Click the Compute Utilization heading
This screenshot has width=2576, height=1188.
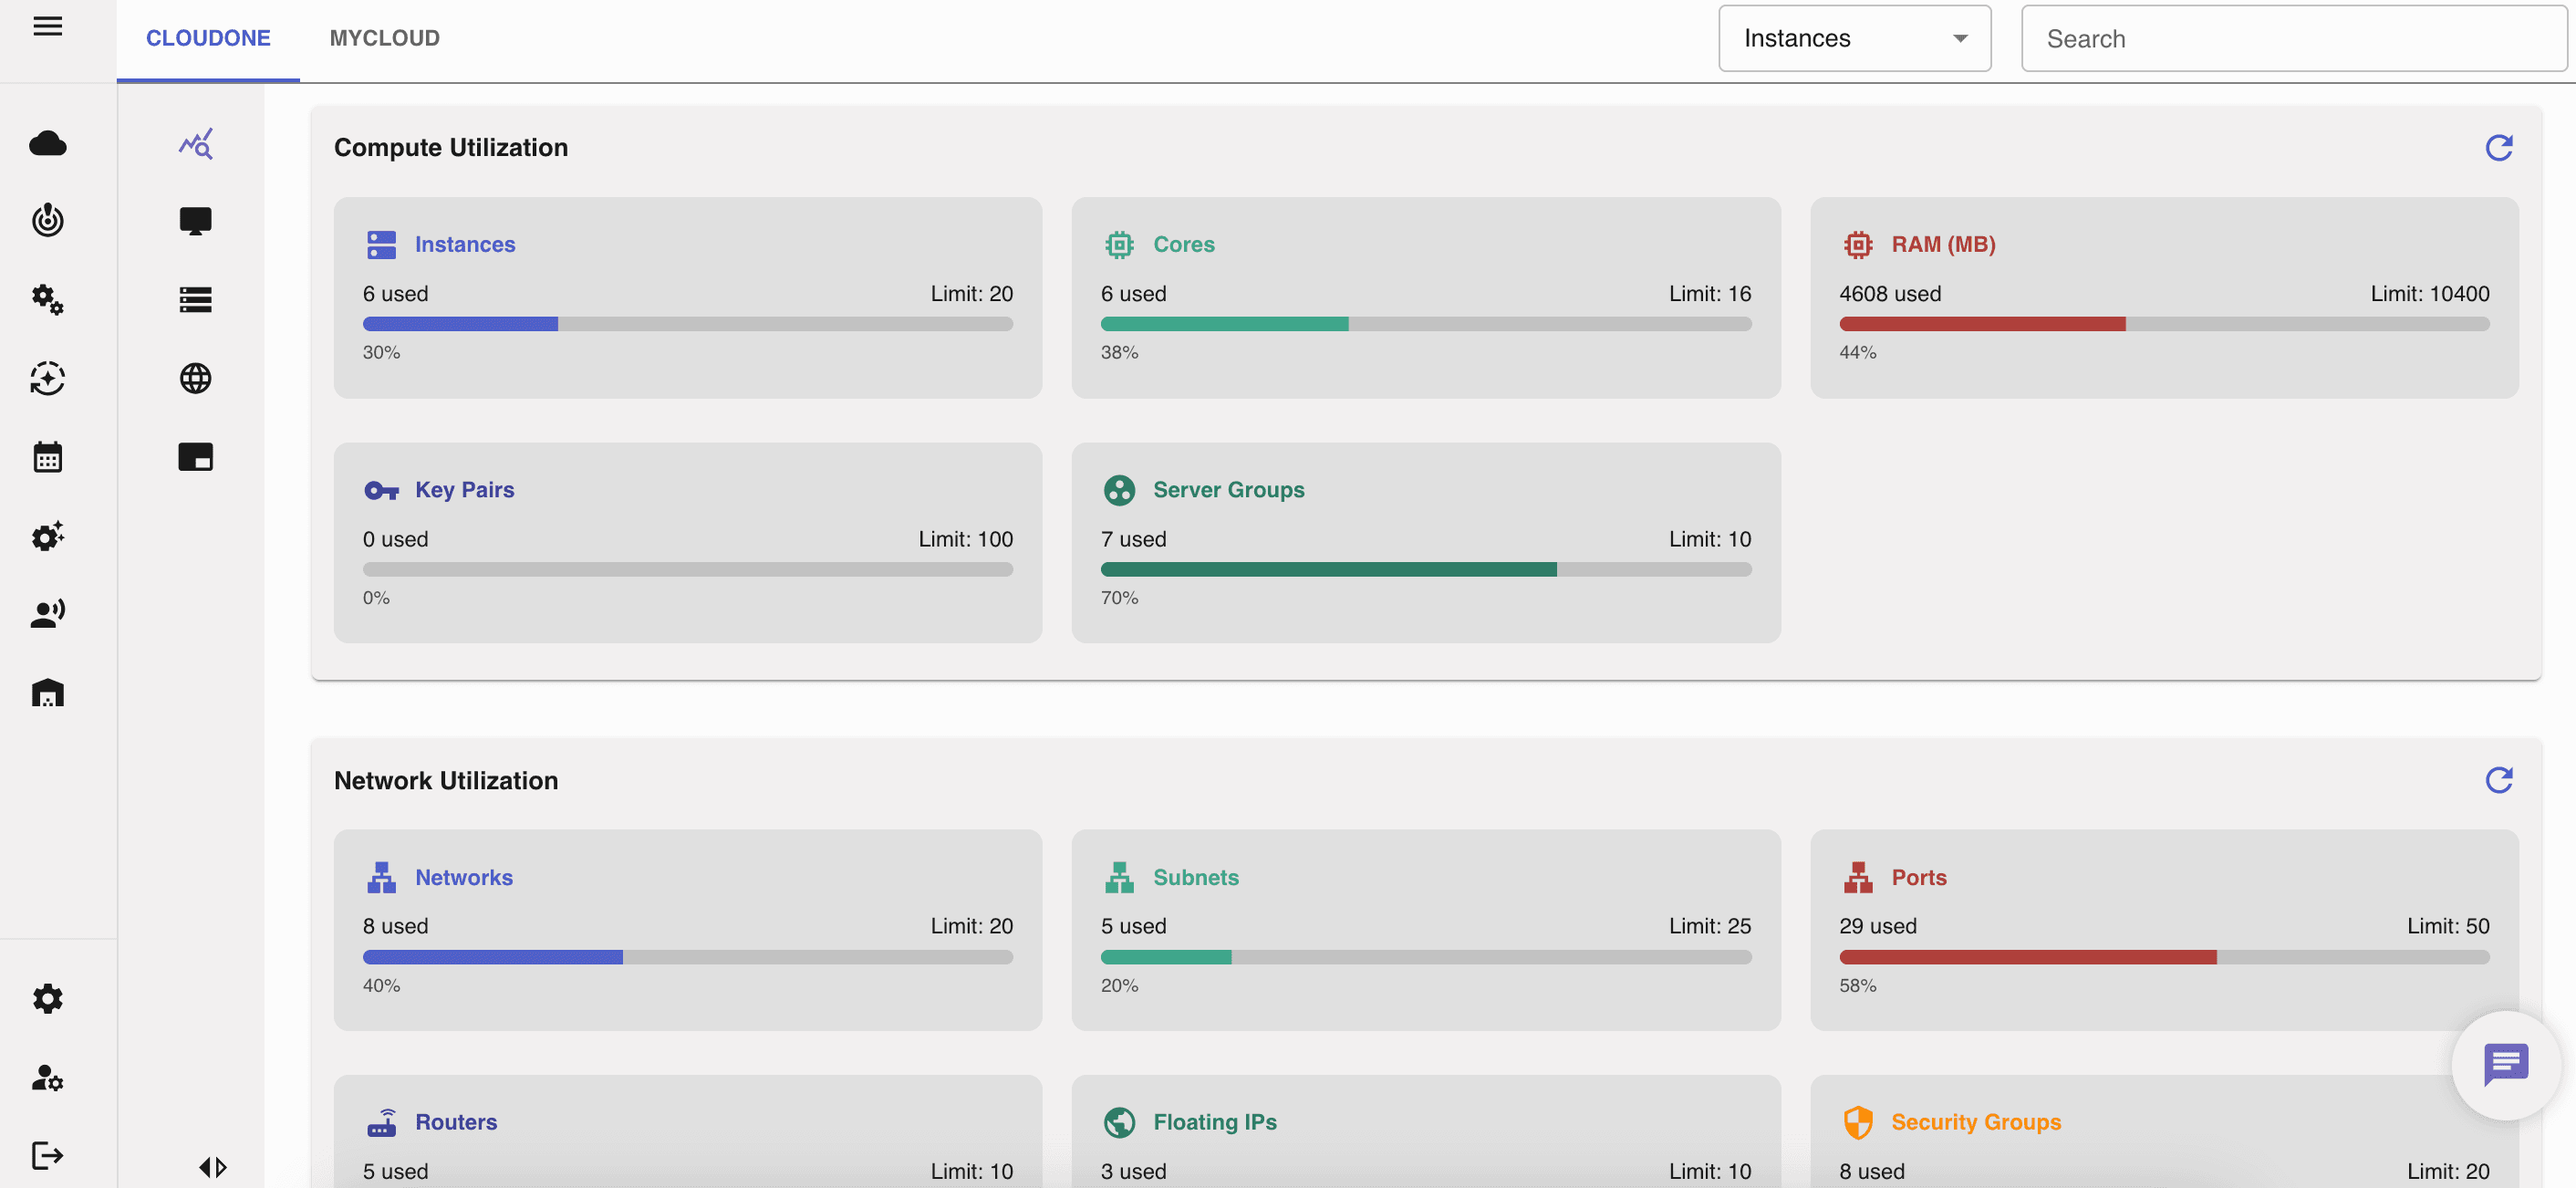click(451, 148)
